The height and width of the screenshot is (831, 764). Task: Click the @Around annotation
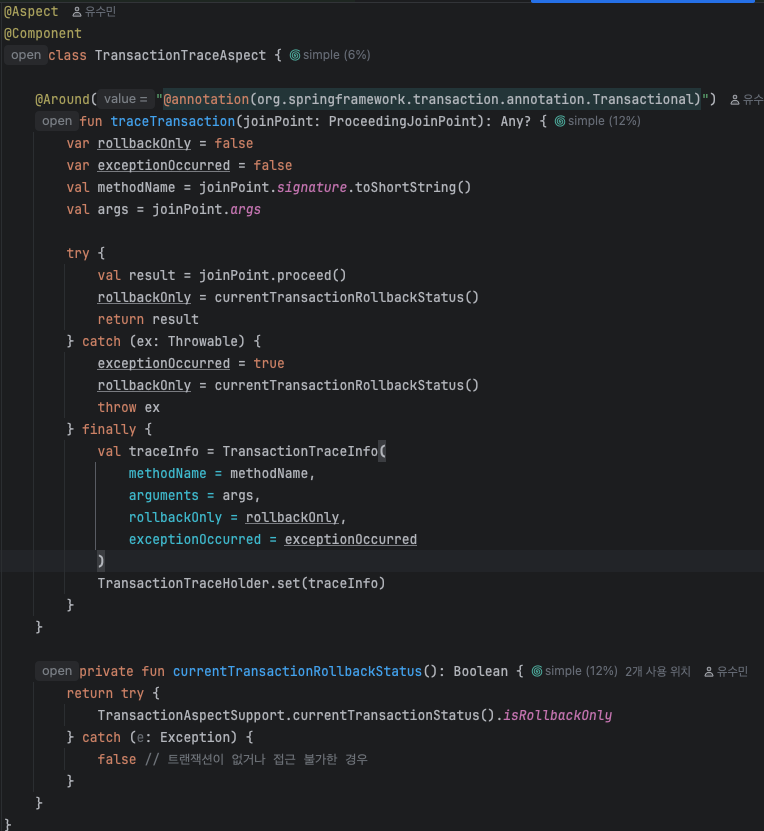pyautogui.click(x=62, y=99)
